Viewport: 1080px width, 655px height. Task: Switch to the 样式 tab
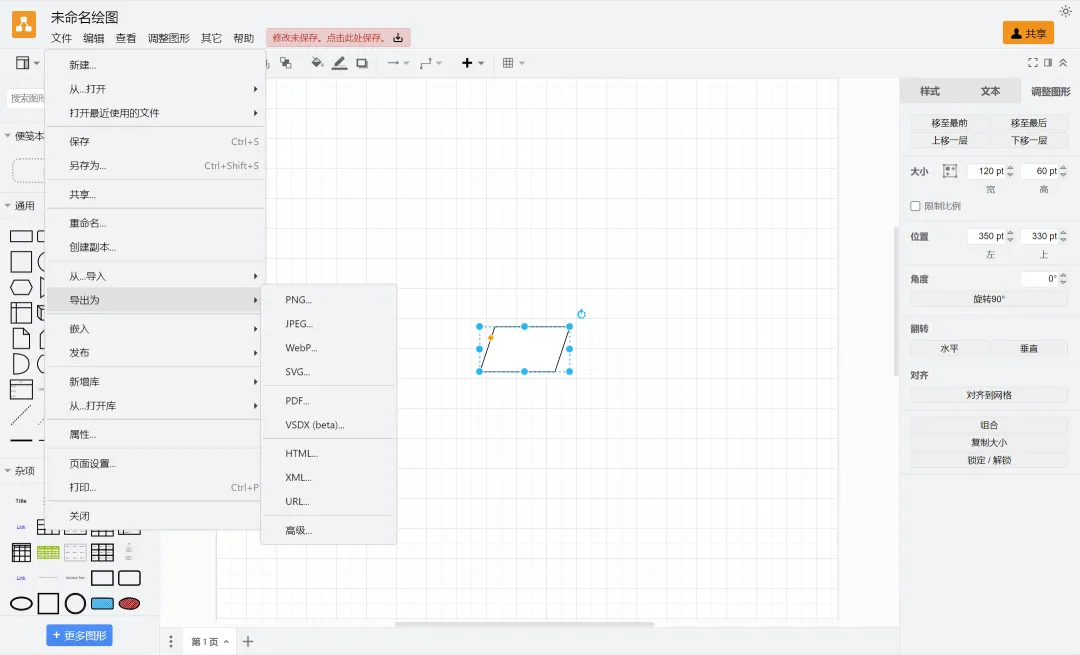tap(929, 91)
